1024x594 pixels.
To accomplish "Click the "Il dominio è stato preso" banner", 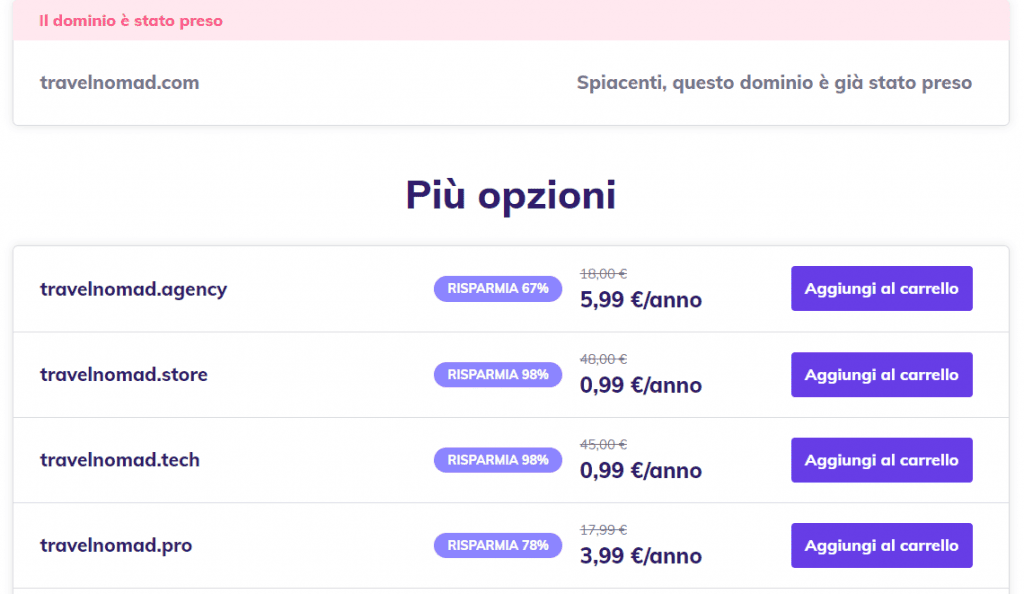I will point(131,21).
